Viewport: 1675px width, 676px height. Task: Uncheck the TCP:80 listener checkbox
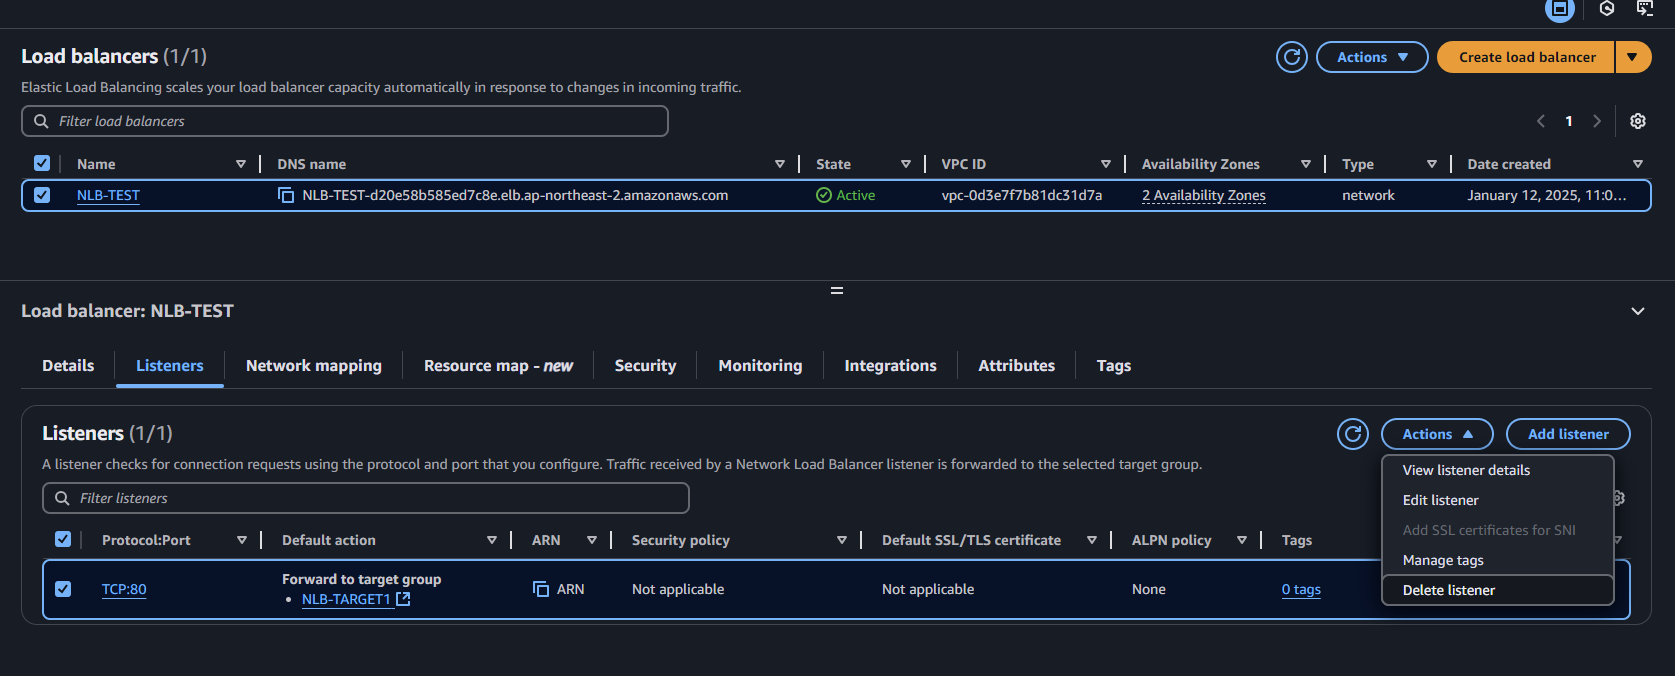tap(63, 589)
